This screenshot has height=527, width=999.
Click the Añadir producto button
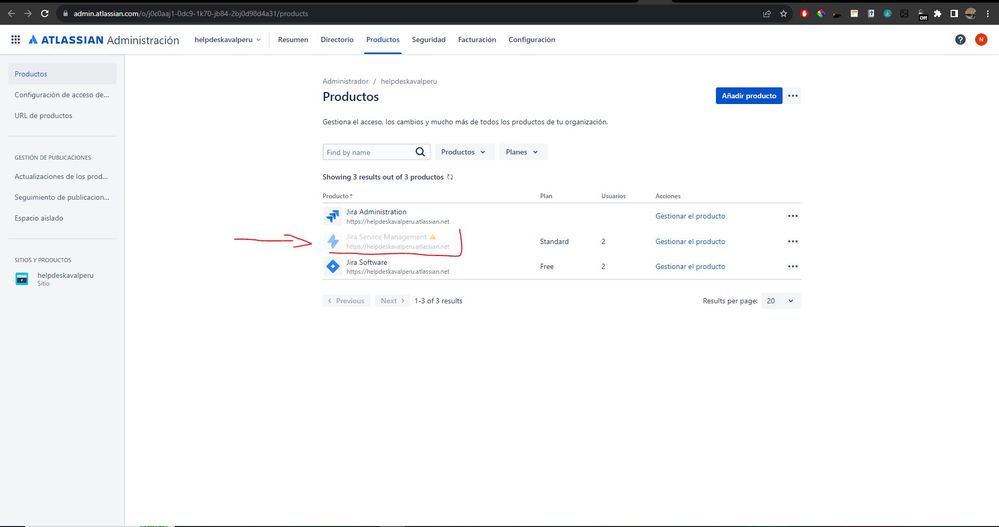(749, 96)
